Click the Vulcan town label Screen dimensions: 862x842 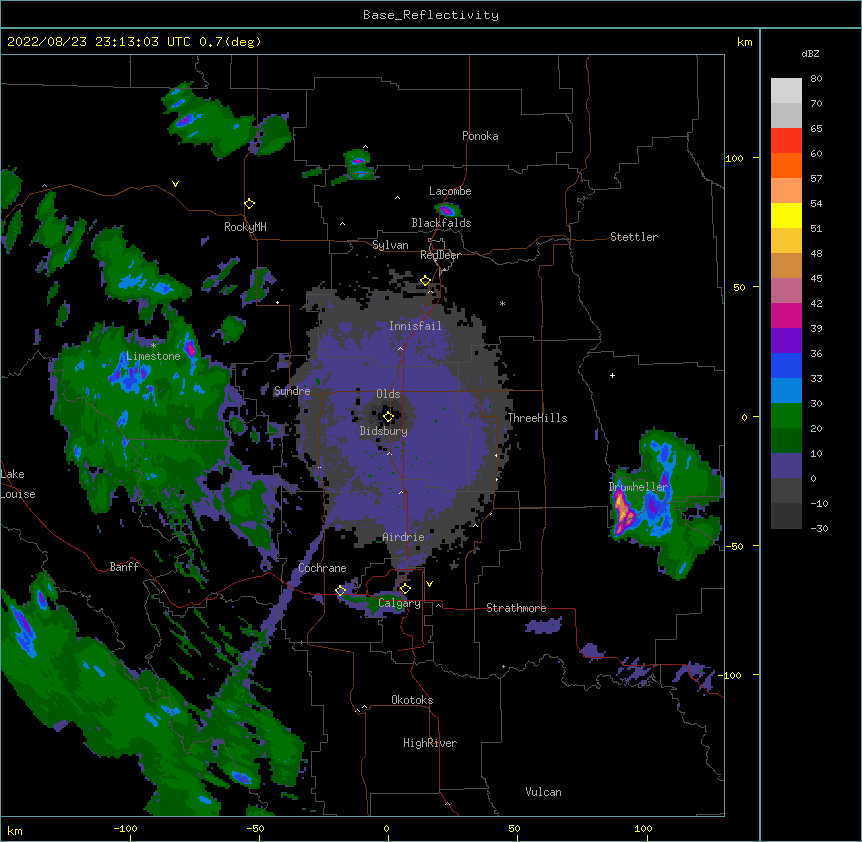[x=543, y=792]
